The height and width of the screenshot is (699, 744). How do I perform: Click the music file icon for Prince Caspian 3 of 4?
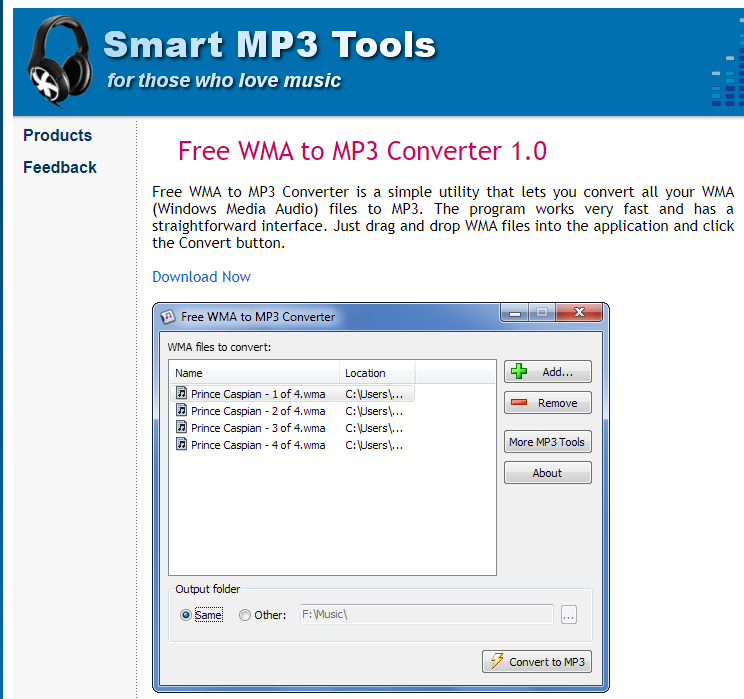181,427
